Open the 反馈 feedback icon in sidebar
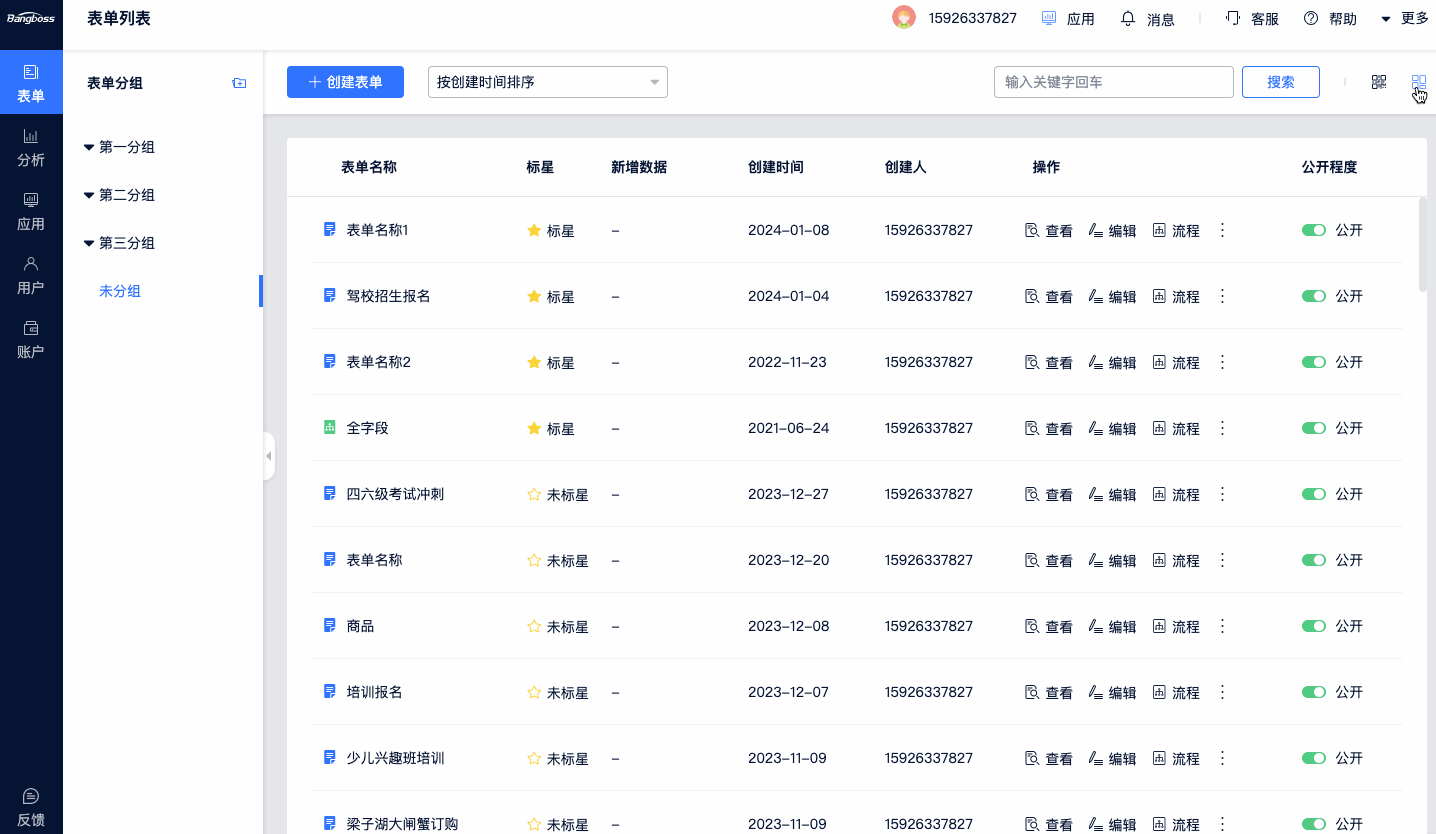Viewport: 1436px width, 834px height. [31, 797]
